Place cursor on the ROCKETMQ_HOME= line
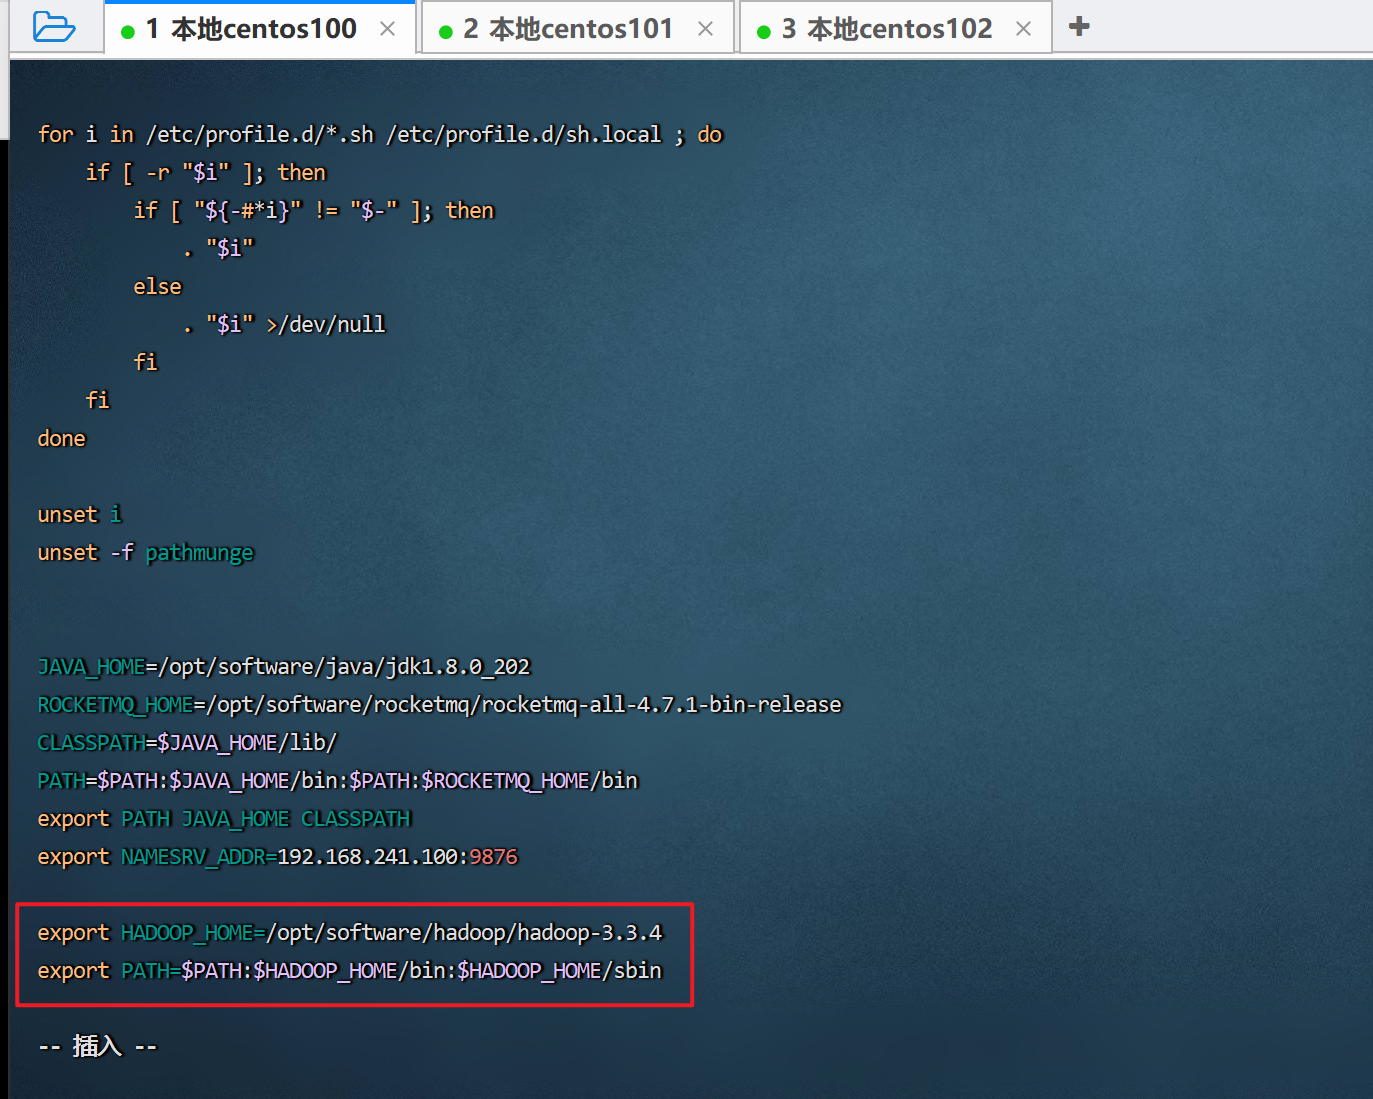 pyautogui.click(x=440, y=705)
